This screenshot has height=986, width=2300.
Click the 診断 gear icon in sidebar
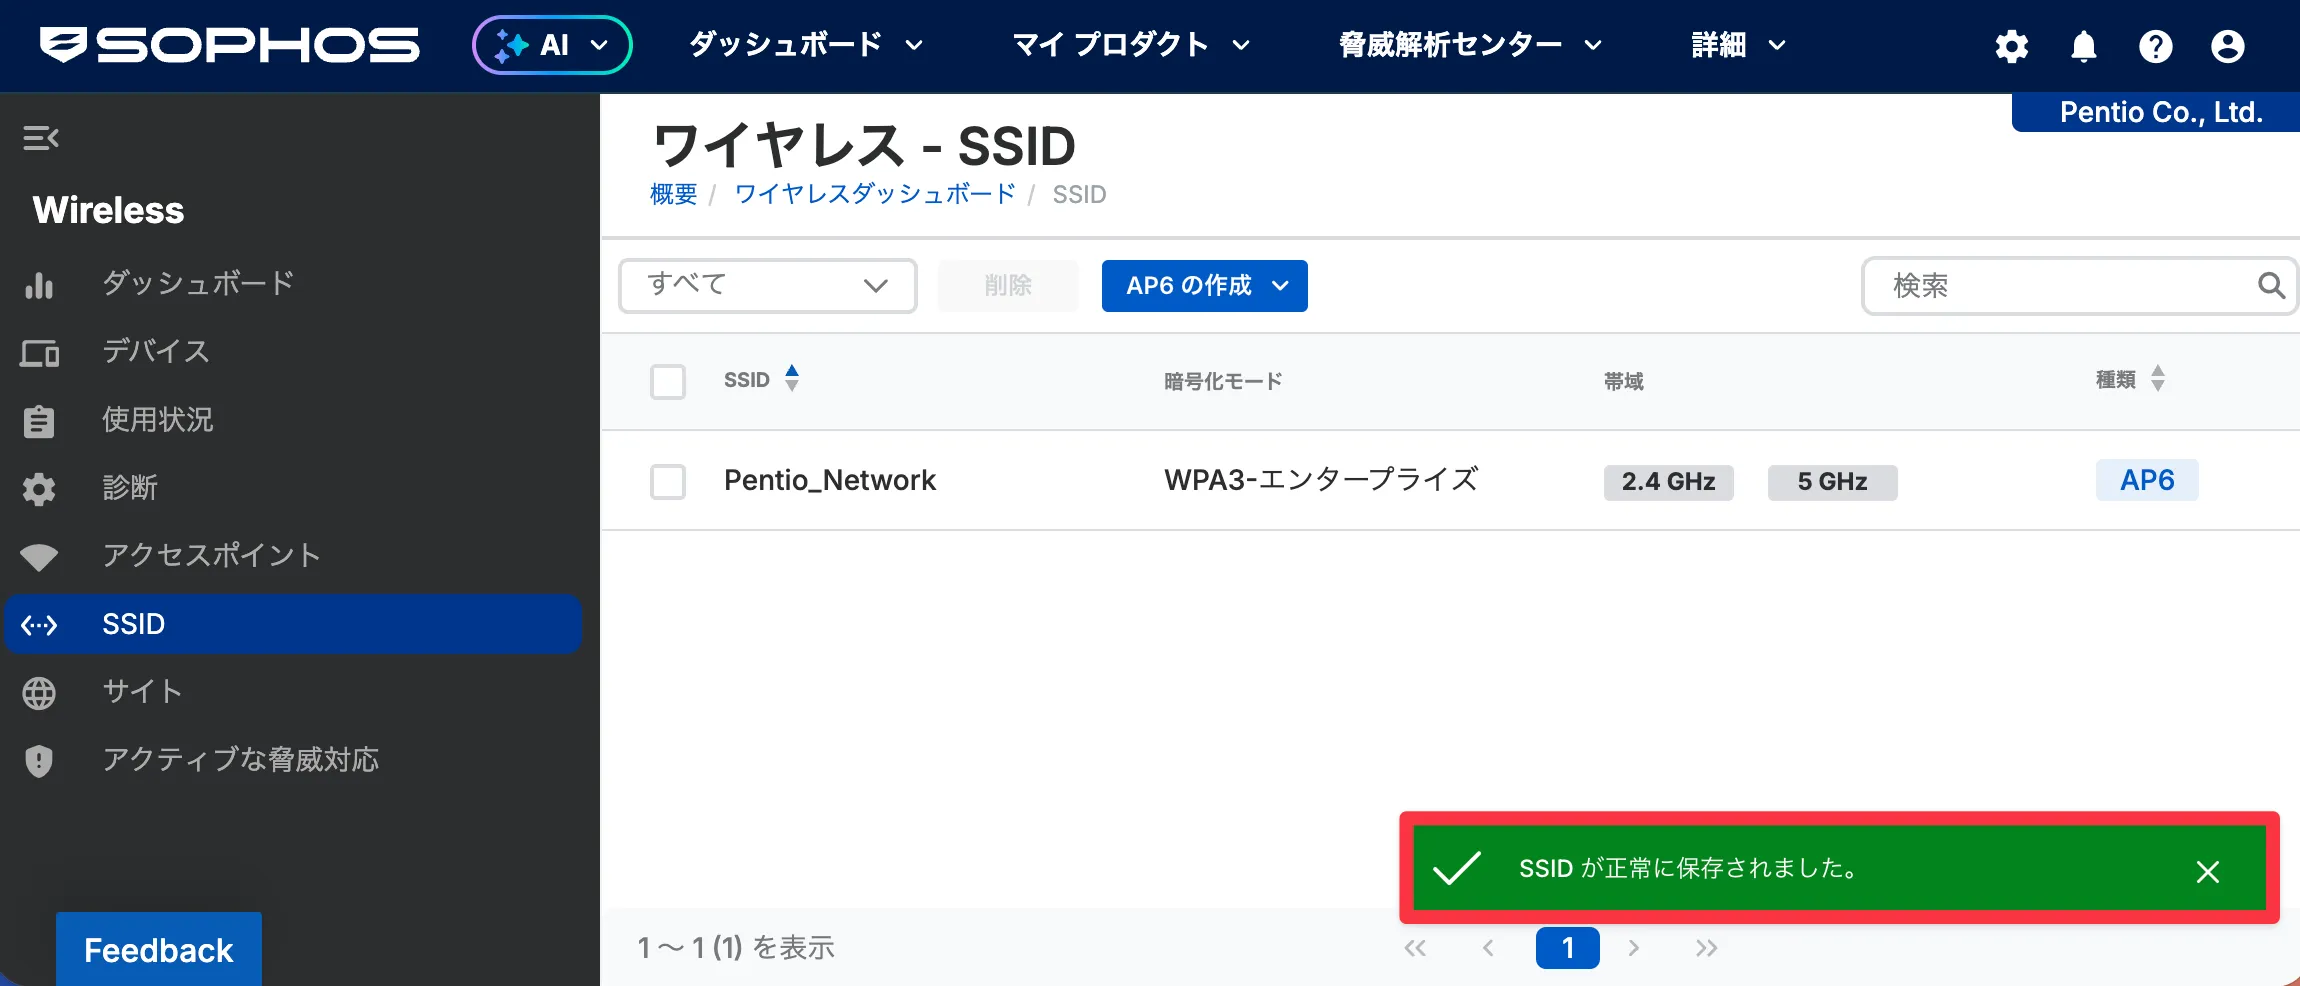(39, 489)
